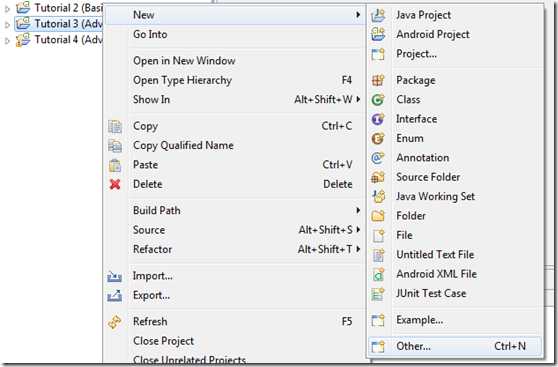Screen dimensions: 558x367
Task: Expand the Tutorial 4 project node
Action: [x=7, y=41]
